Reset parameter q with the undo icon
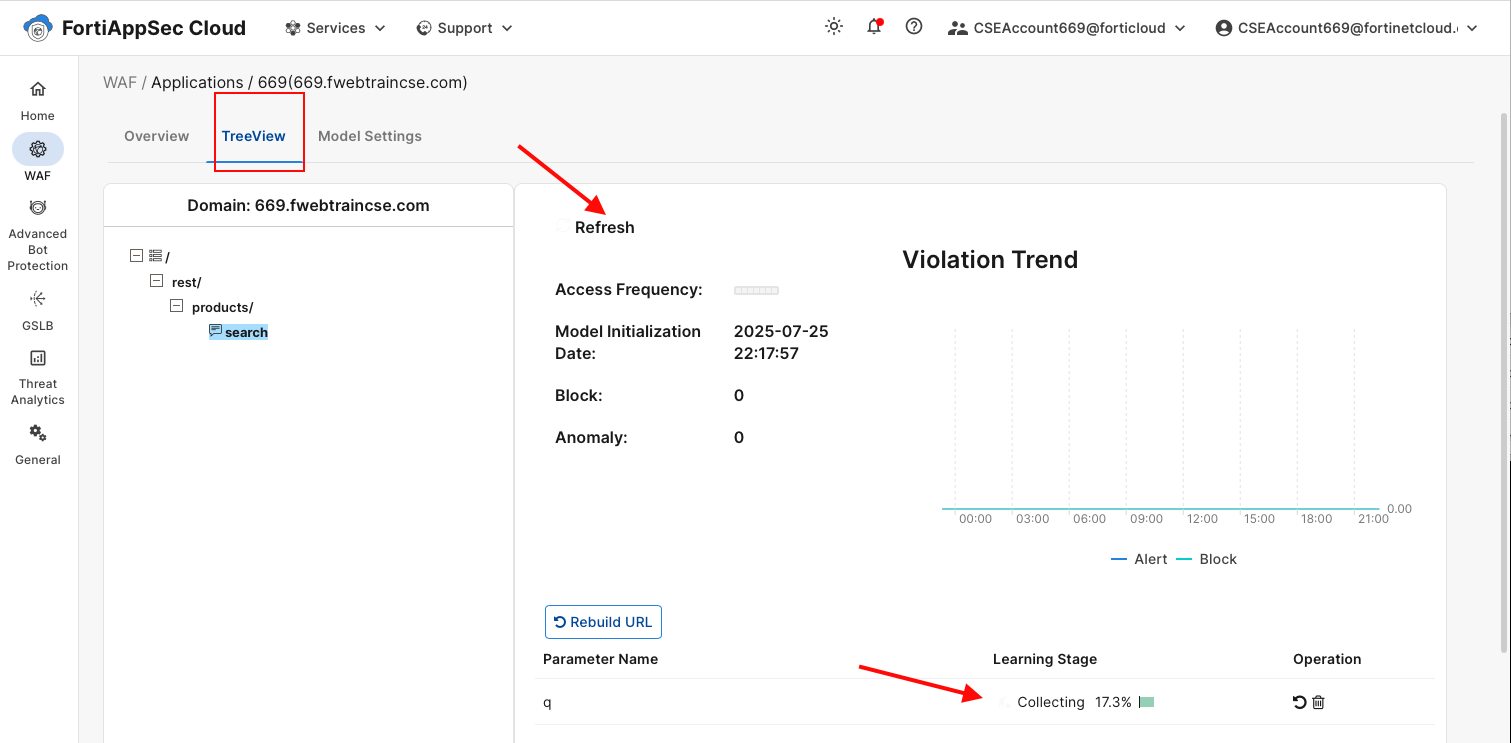 tap(1300, 702)
